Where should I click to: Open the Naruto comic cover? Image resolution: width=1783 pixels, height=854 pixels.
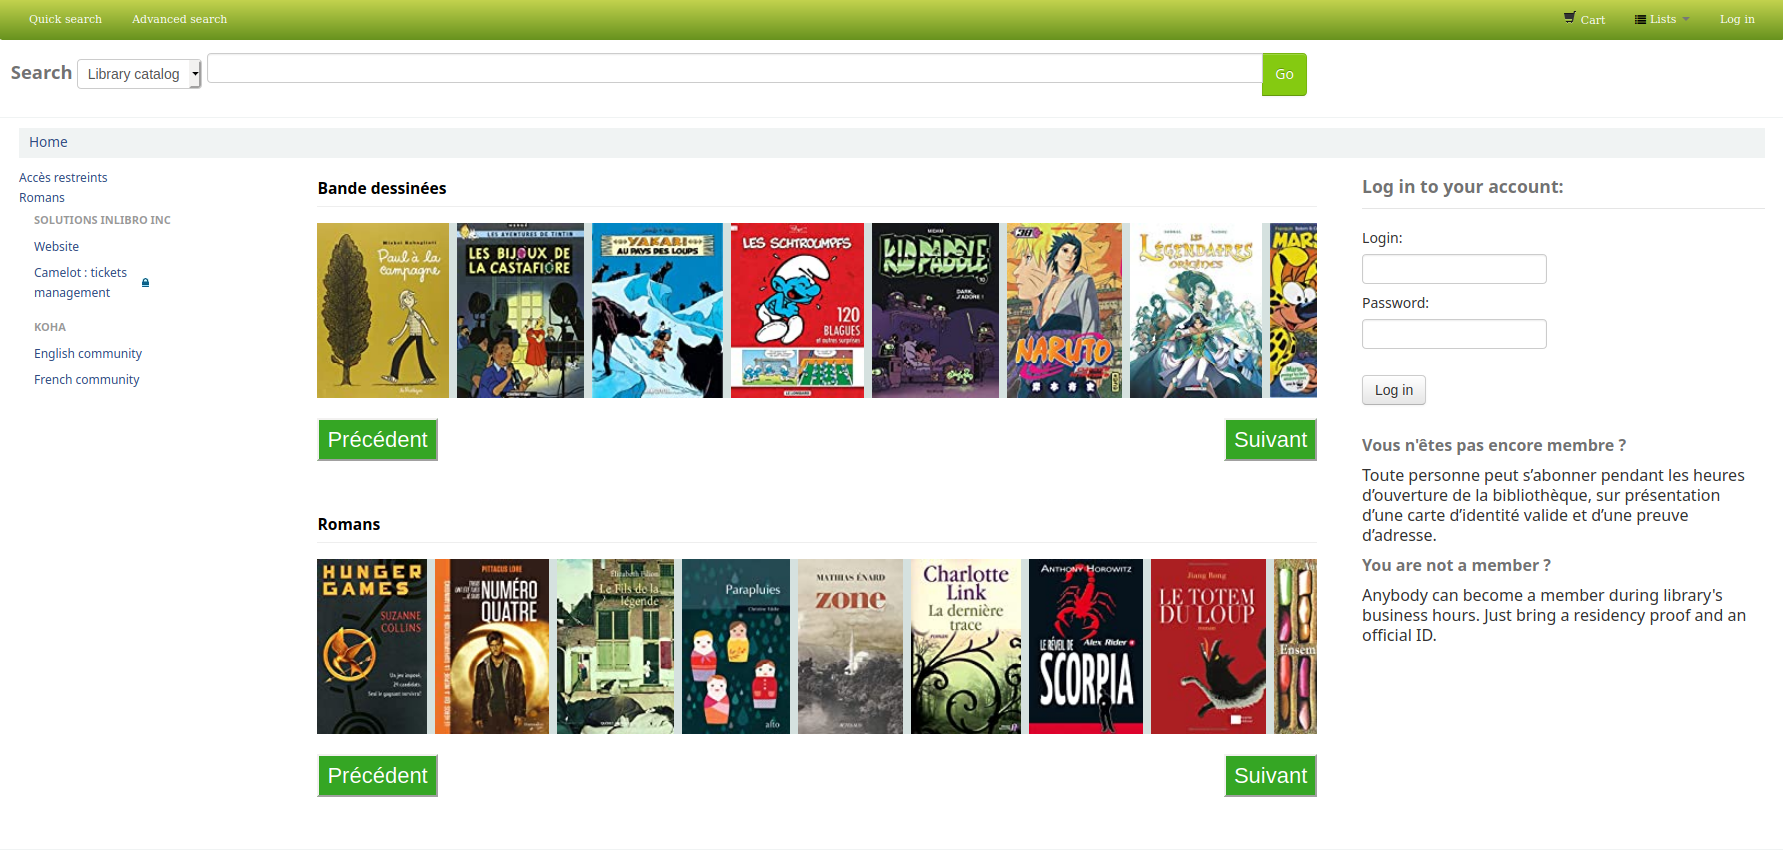pyautogui.click(x=1064, y=310)
